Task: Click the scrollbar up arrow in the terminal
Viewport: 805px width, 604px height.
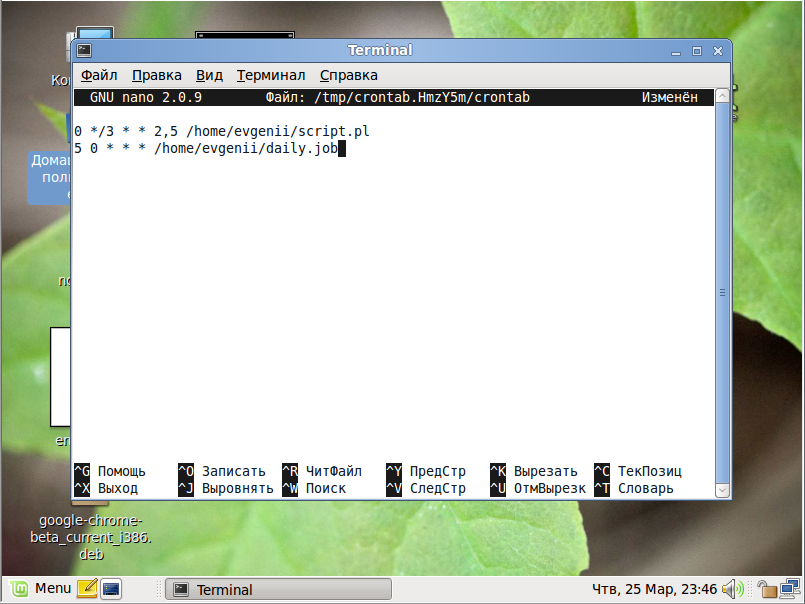Action: point(722,96)
